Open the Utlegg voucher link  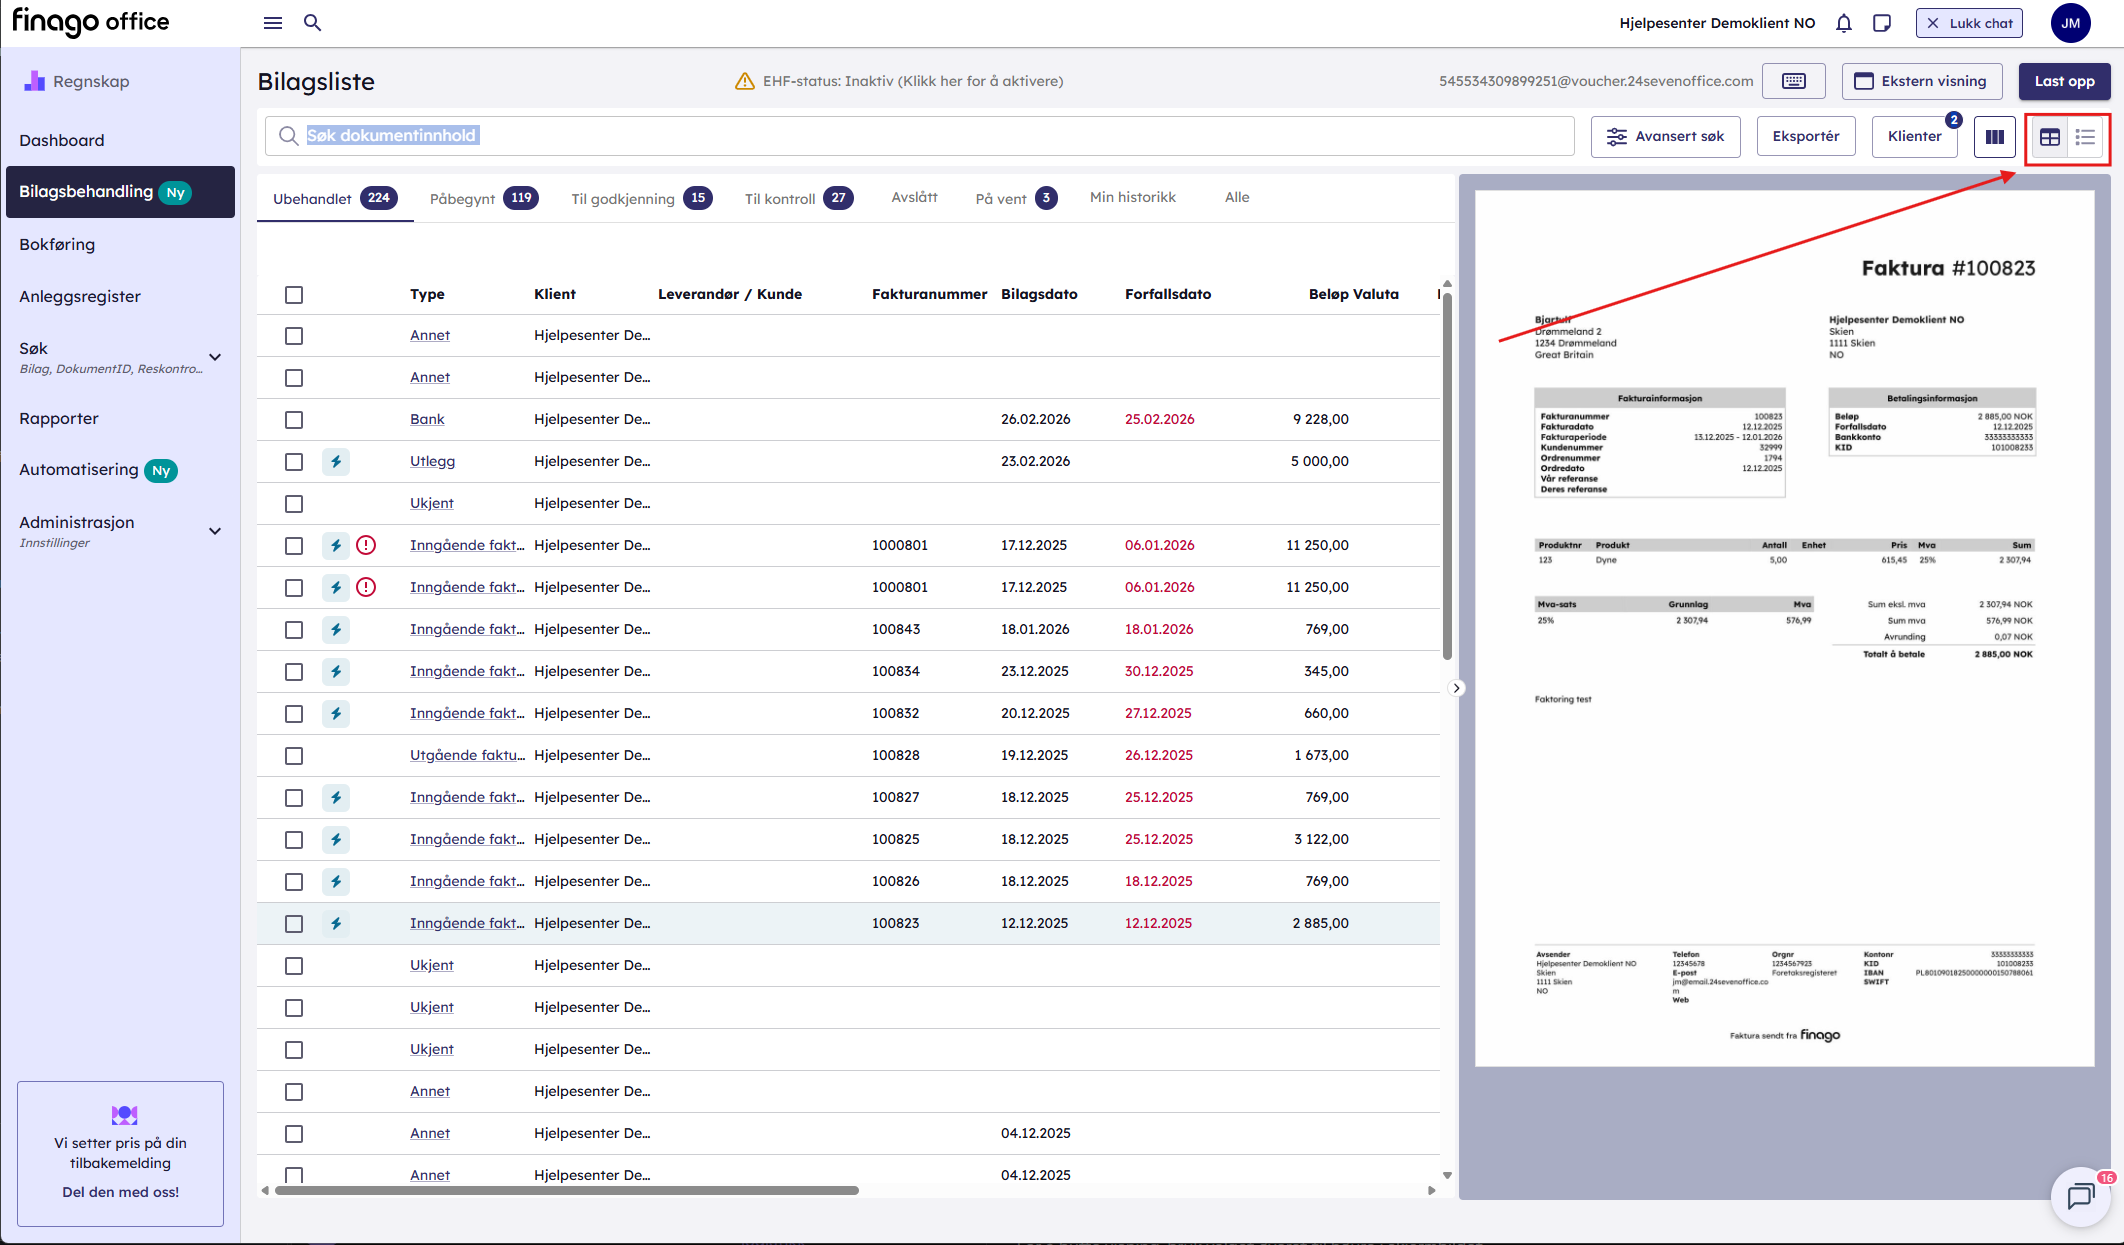pos(432,461)
